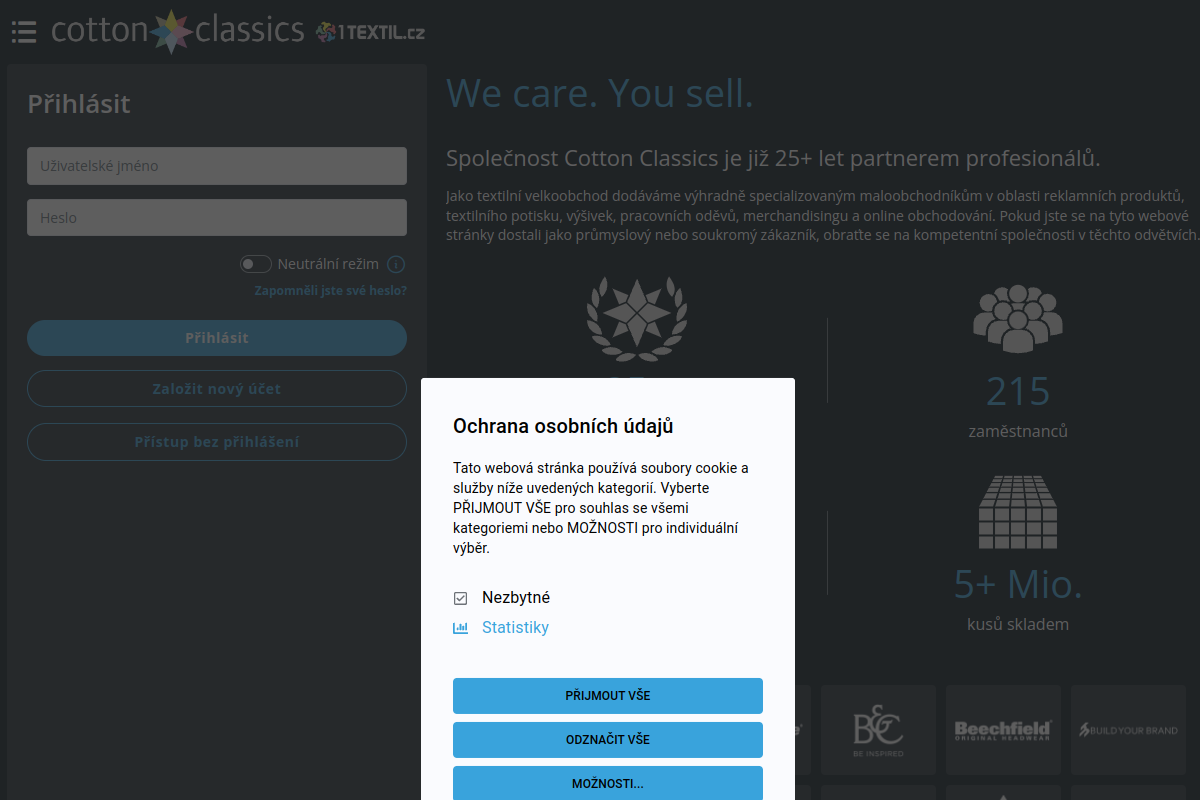This screenshot has width=1200, height=800.
Task: Click the Přihlásit panel heading
Action: [79, 104]
